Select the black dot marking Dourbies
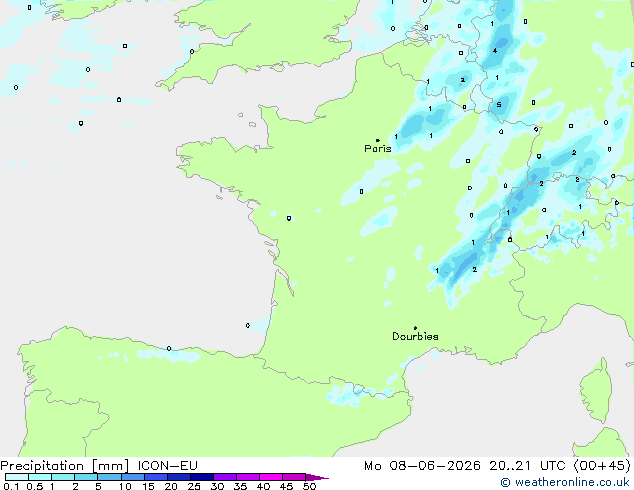The width and height of the screenshot is (634, 490). [415, 328]
